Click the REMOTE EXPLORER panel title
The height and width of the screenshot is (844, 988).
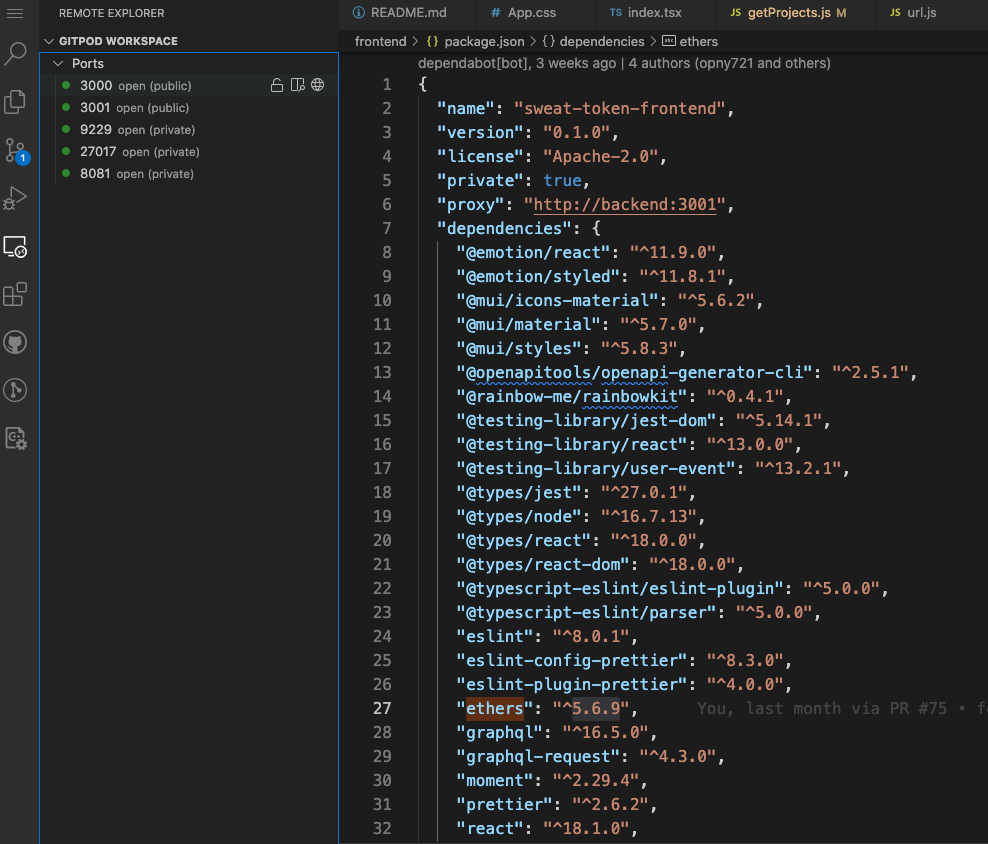[x=112, y=13]
